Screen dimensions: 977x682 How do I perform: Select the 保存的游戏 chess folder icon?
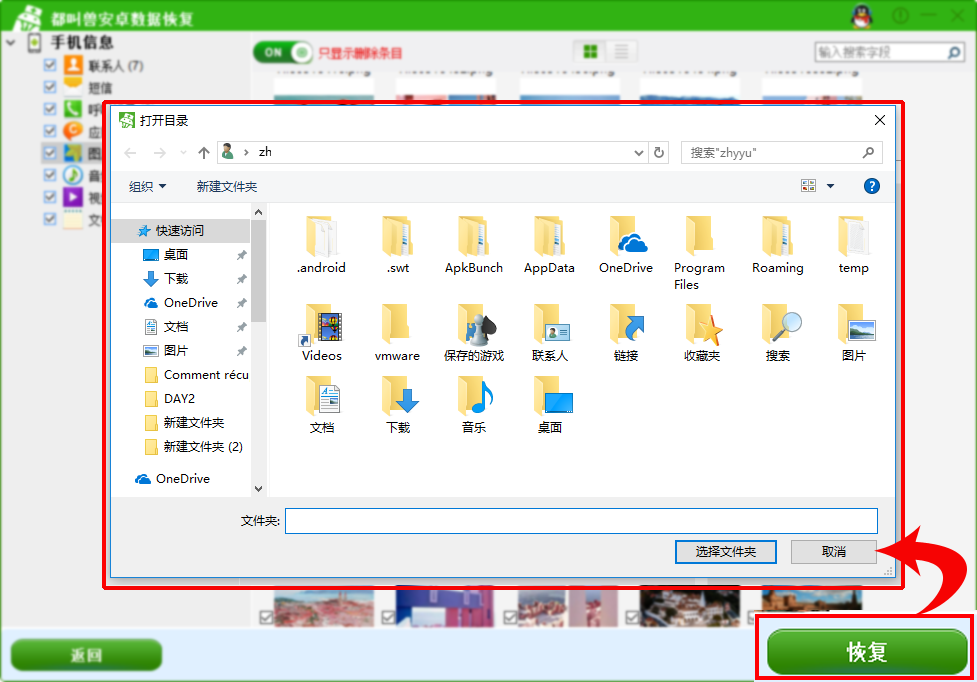pyautogui.click(x=474, y=324)
